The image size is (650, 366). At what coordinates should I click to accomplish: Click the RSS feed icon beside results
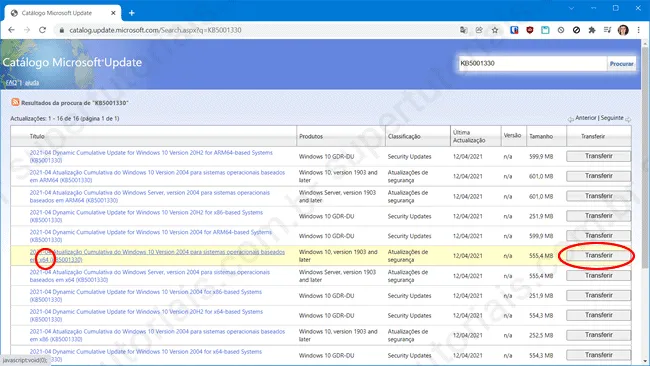(15, 102)
